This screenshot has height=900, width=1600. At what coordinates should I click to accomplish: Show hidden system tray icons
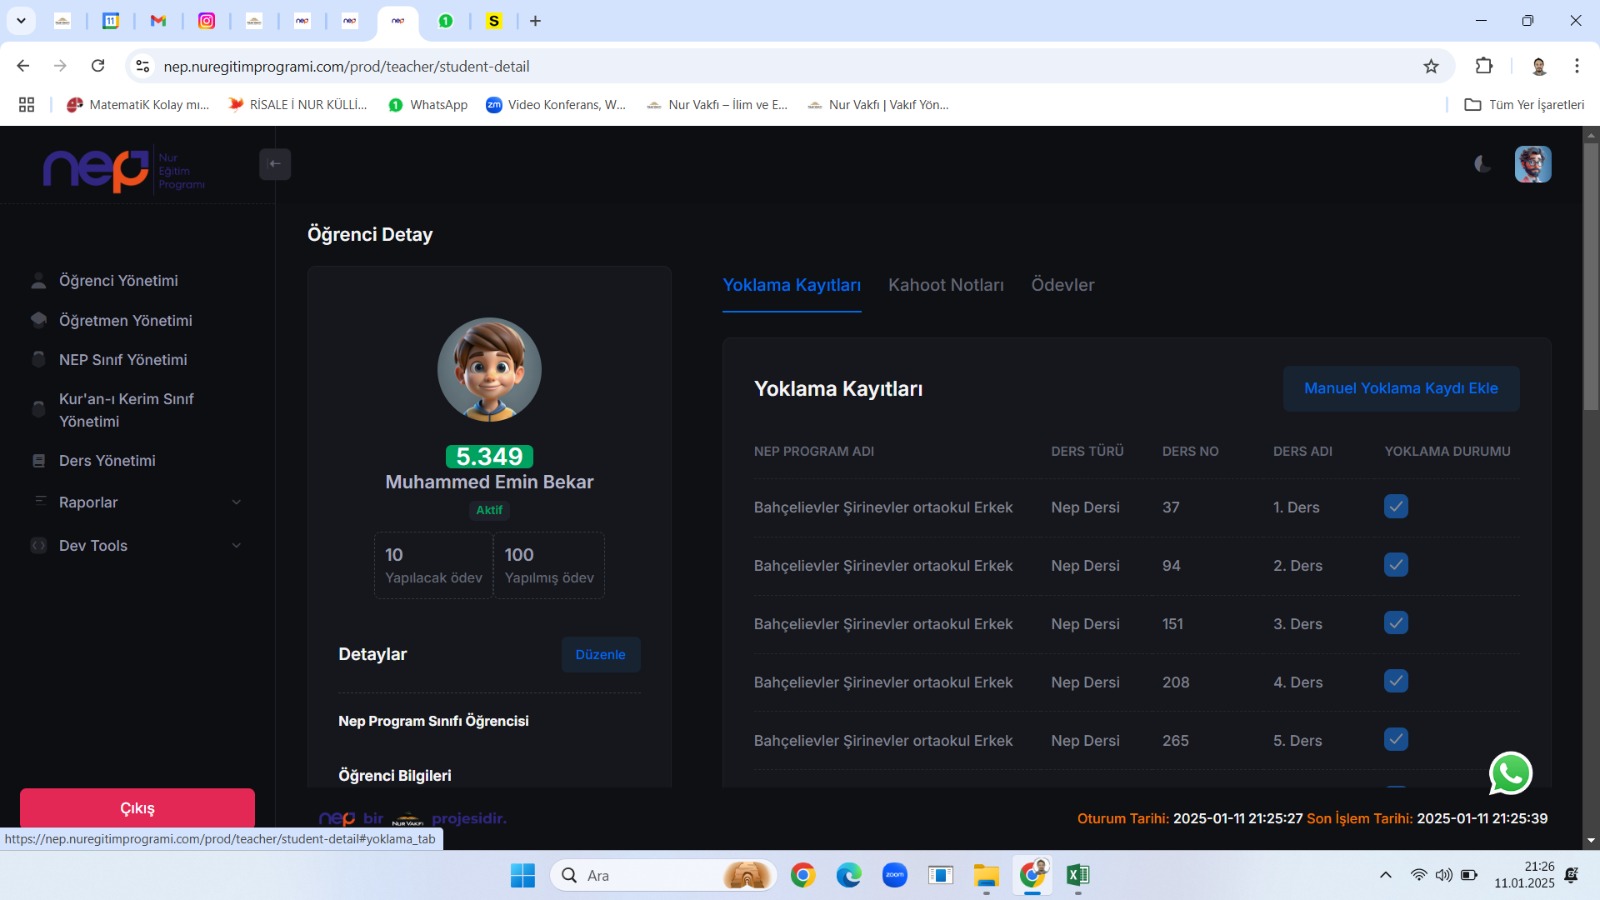click(x=1385, y=875)
